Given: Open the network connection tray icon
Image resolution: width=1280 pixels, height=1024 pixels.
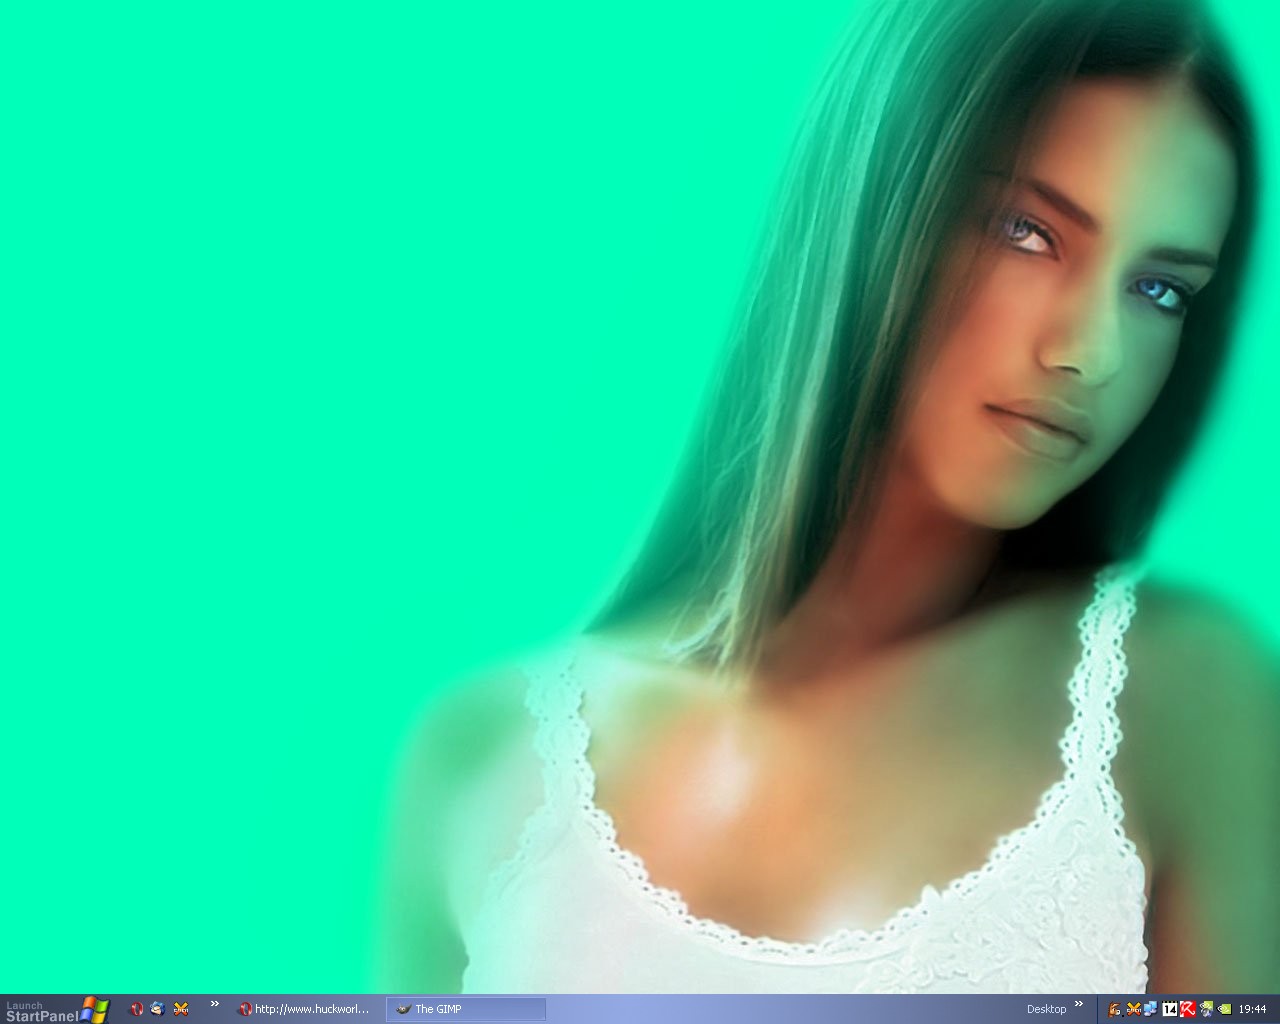Looking at the screenshot, I should click(x=1151, y=1009).
